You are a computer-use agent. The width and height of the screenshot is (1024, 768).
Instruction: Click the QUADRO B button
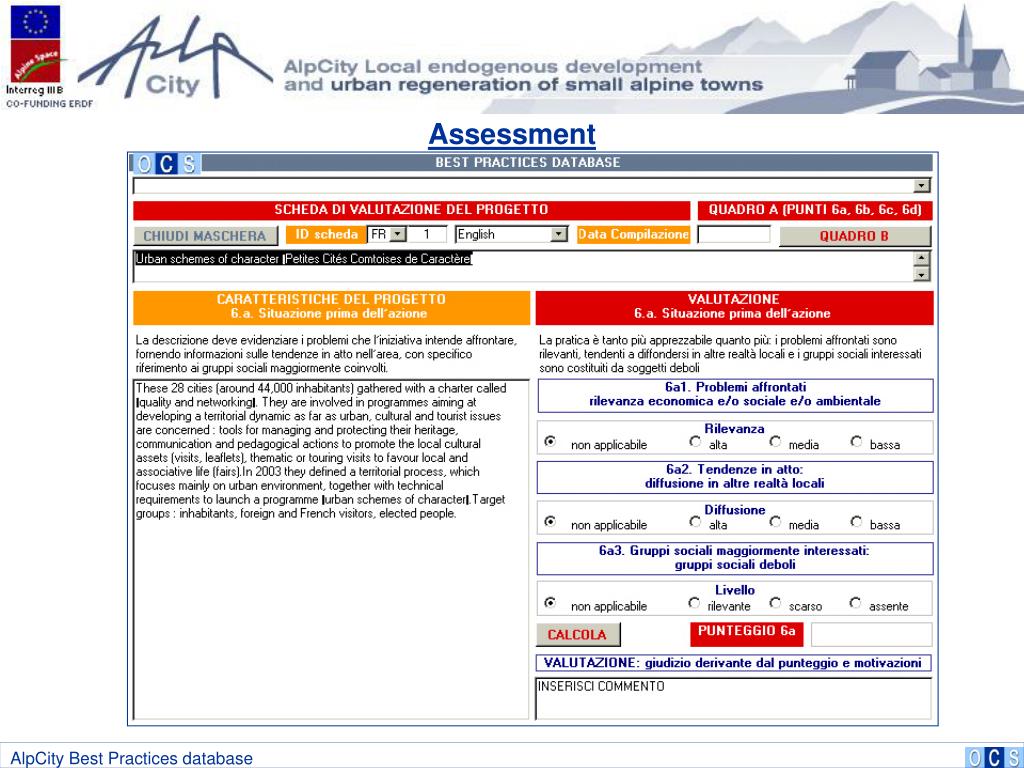point(855,236)
